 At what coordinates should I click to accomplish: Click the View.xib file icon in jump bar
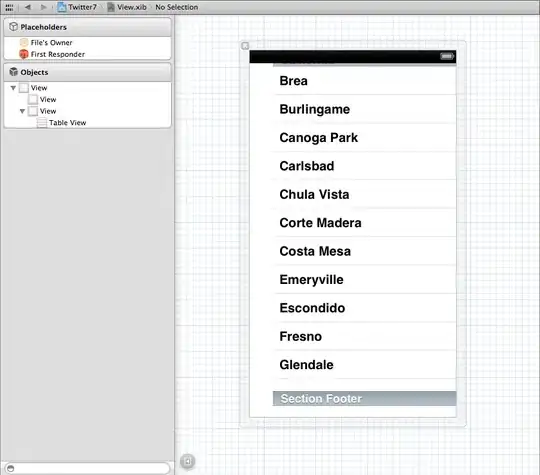pyautogui.click(x=111, y=7)
